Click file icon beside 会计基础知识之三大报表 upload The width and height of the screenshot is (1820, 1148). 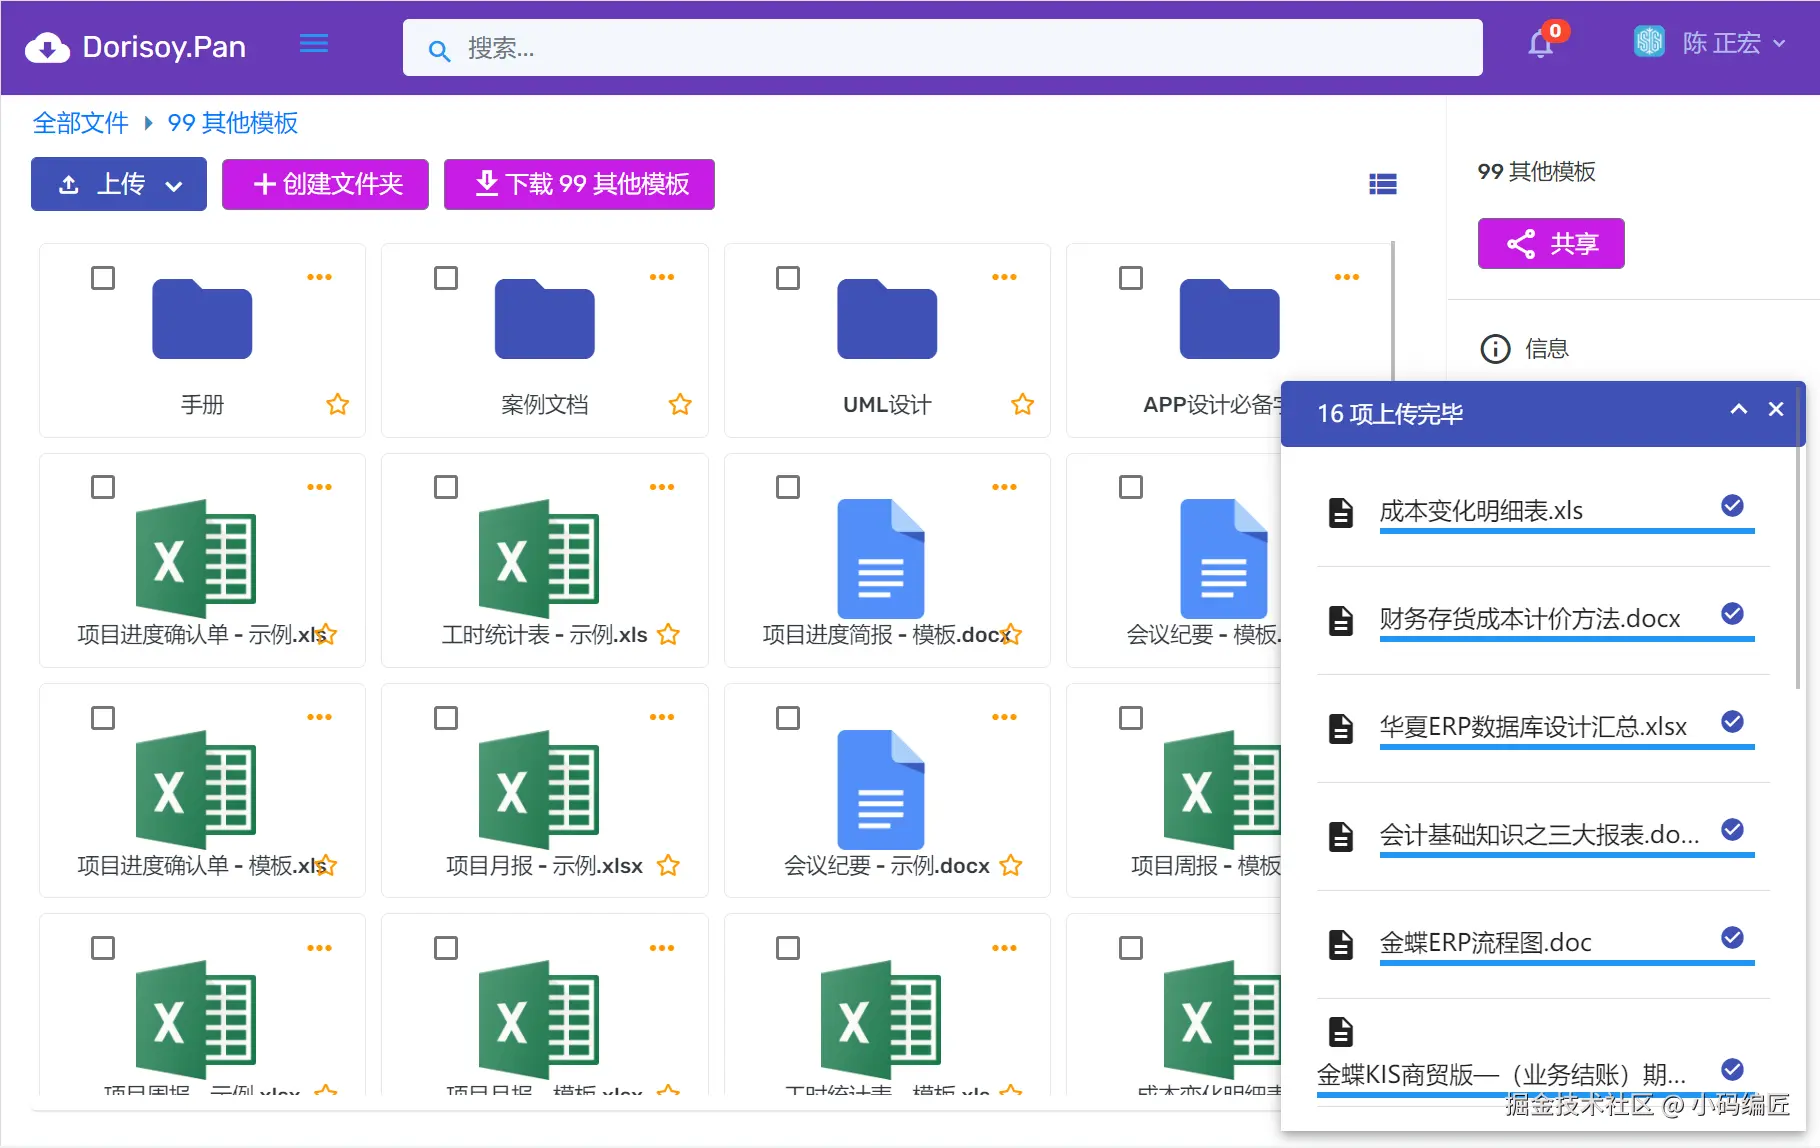click(1341, 836)
